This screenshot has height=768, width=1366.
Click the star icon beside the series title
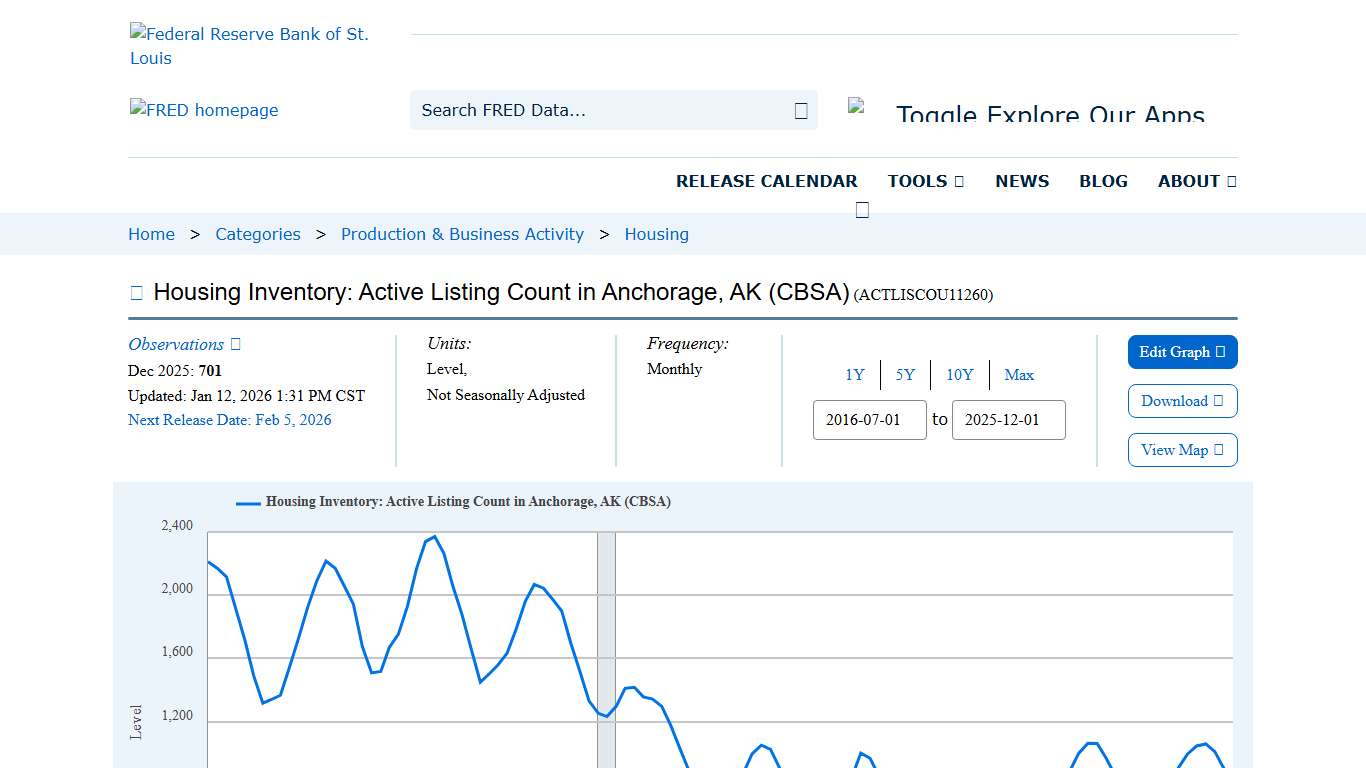tap(136, 292)
